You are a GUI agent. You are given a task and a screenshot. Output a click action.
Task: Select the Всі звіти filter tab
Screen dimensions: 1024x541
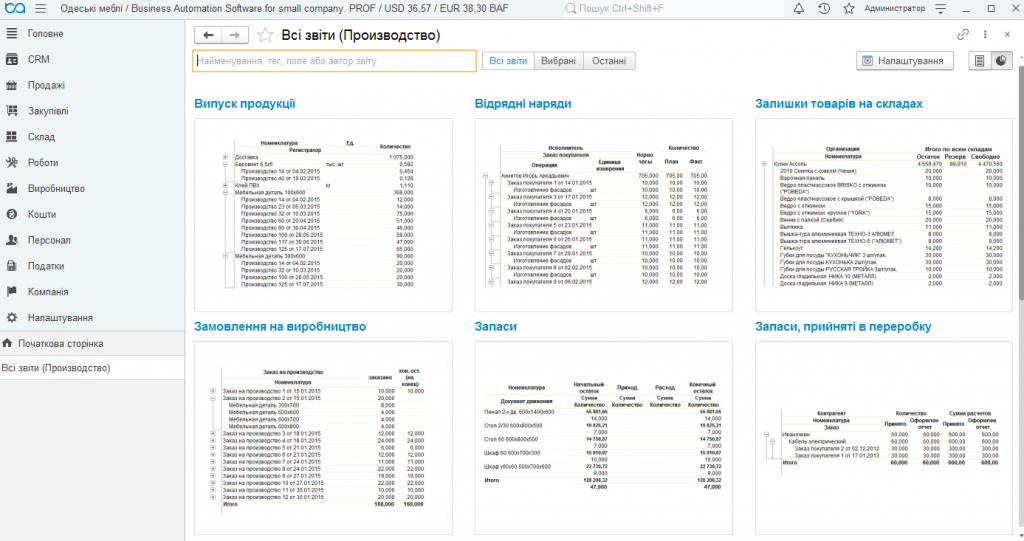click(x=508, y=61)
